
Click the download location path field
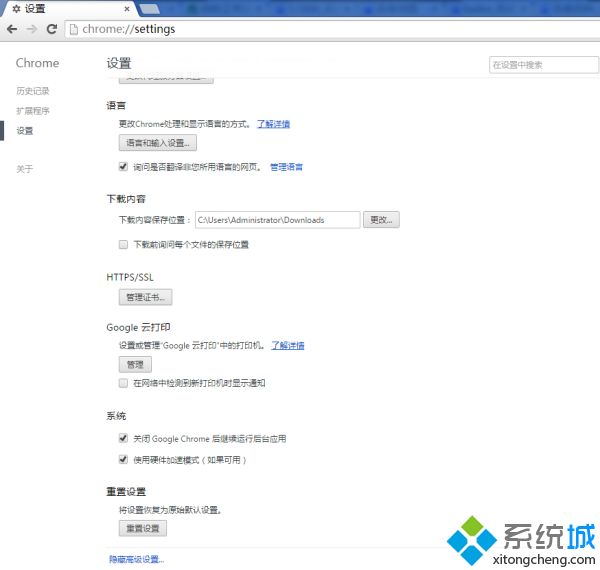coord(277,220)
